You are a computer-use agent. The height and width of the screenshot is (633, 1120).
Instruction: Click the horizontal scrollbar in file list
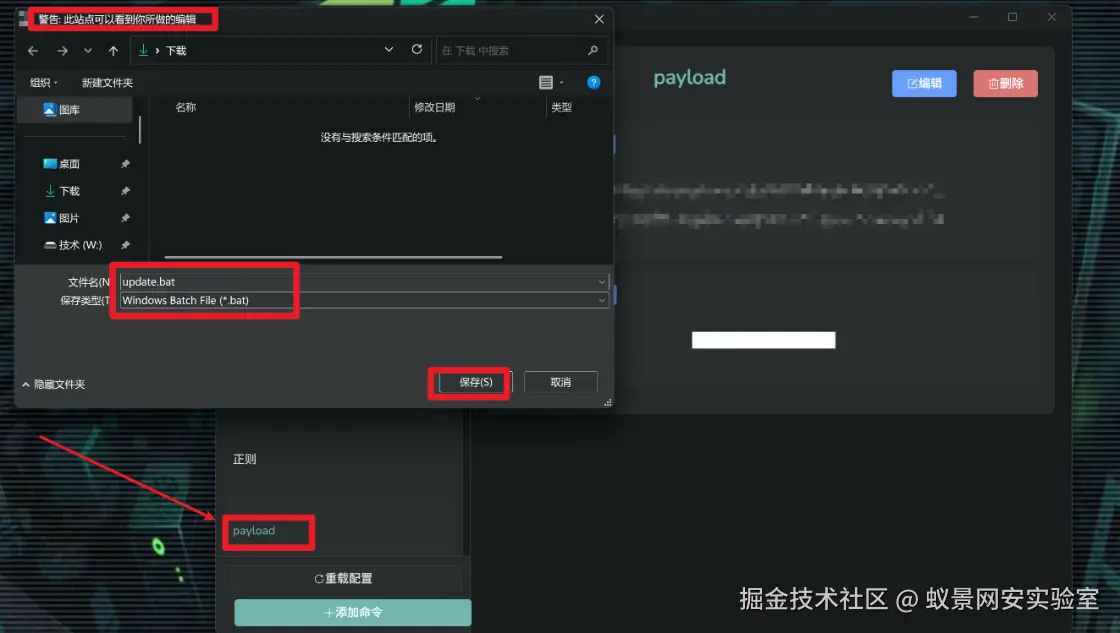[x=333, y=257]
